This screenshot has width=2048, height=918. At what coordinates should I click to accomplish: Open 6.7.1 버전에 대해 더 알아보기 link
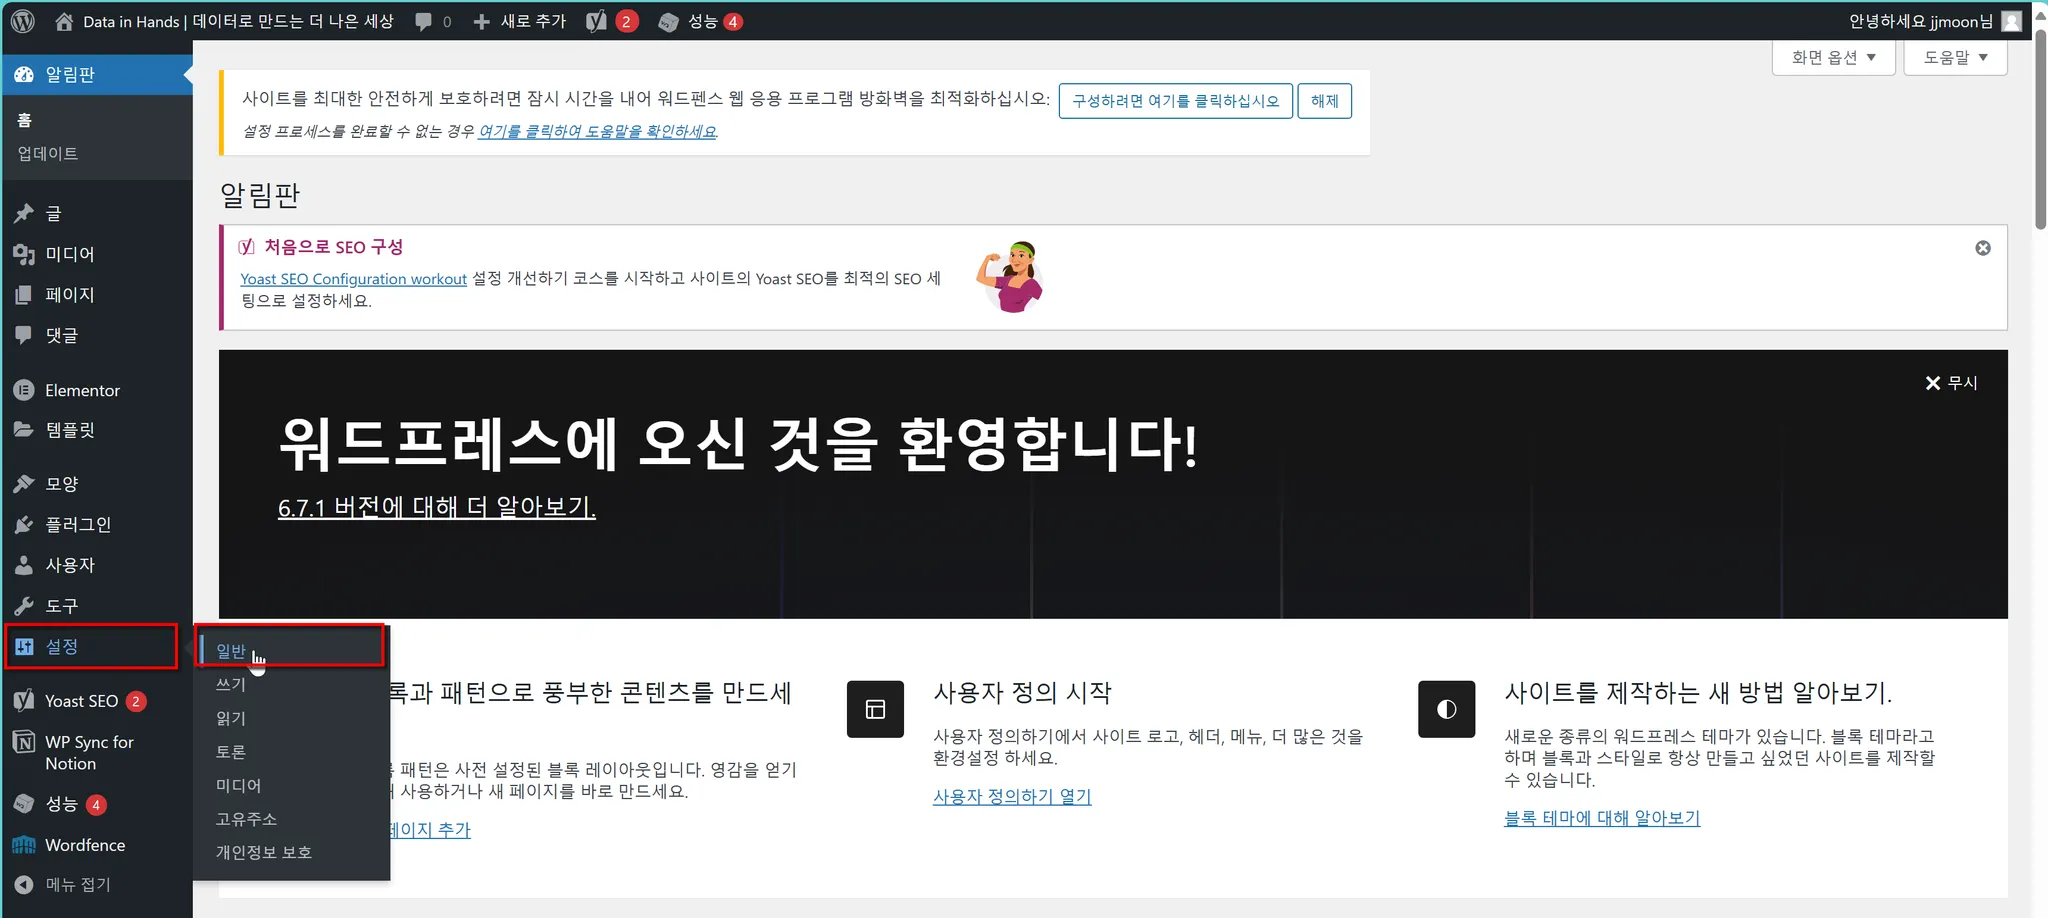point(436,507)
